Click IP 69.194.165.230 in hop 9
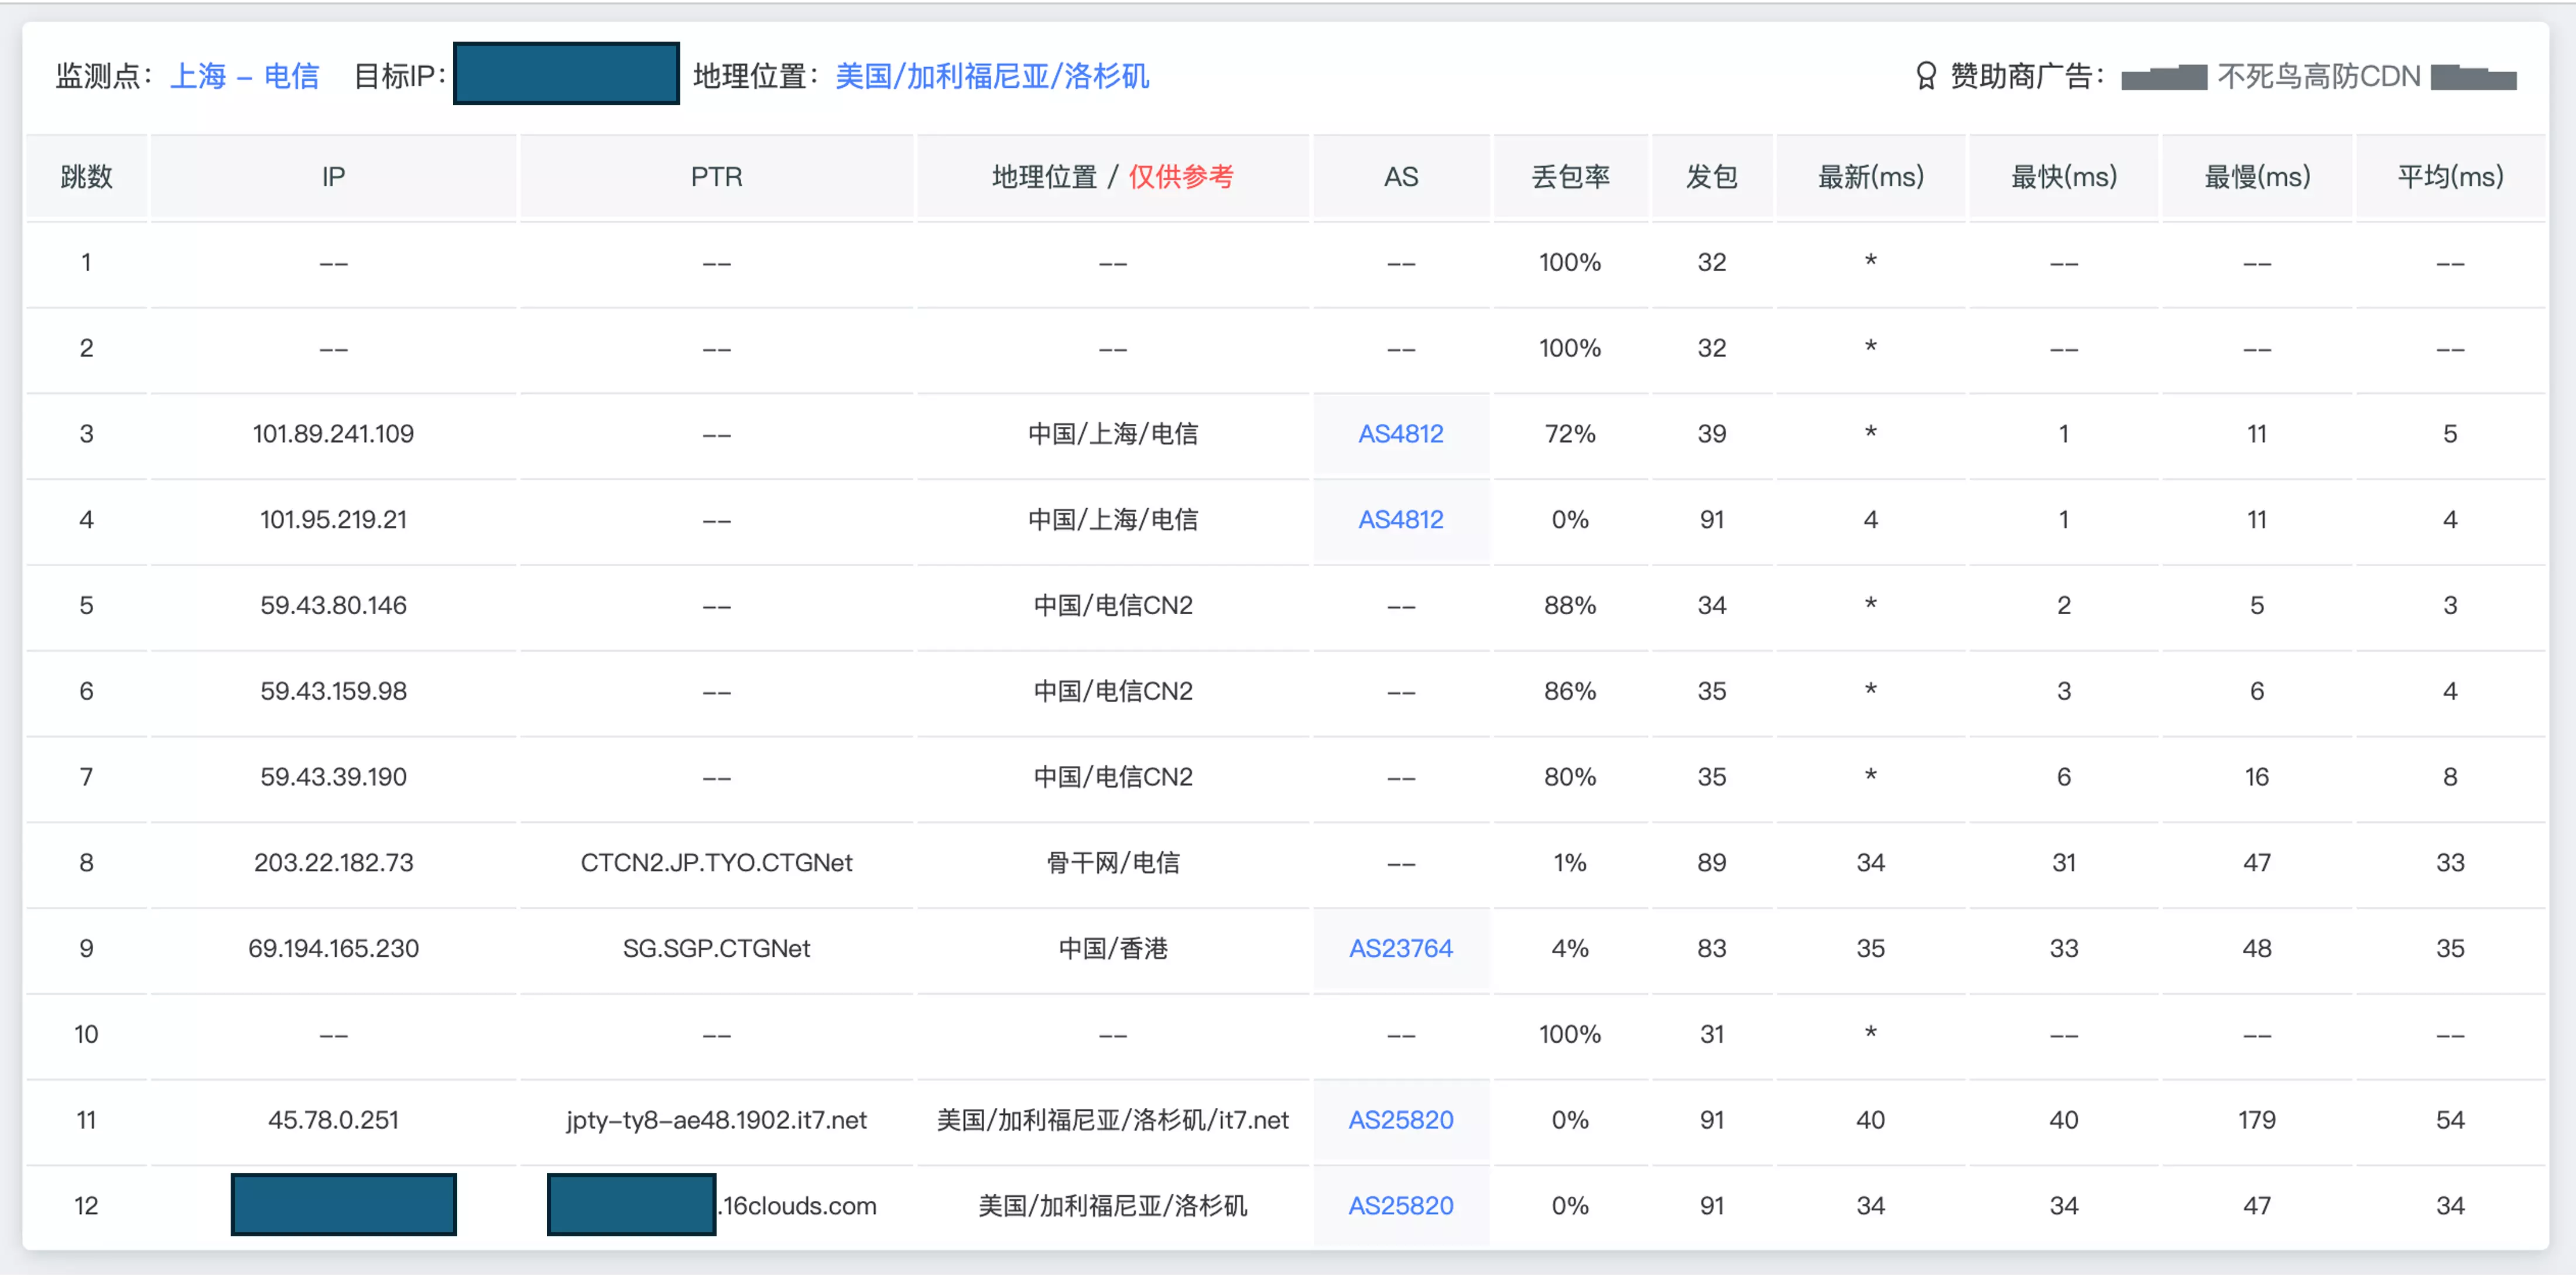The image size is (2576, 1277). point(333,948)
